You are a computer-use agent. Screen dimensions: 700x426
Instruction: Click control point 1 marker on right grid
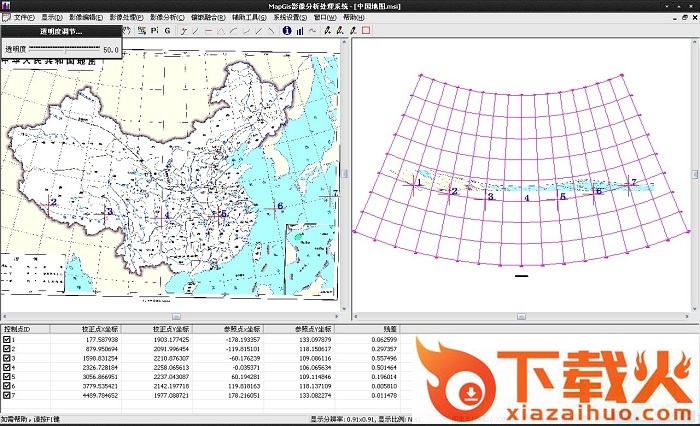pos(414,184)
